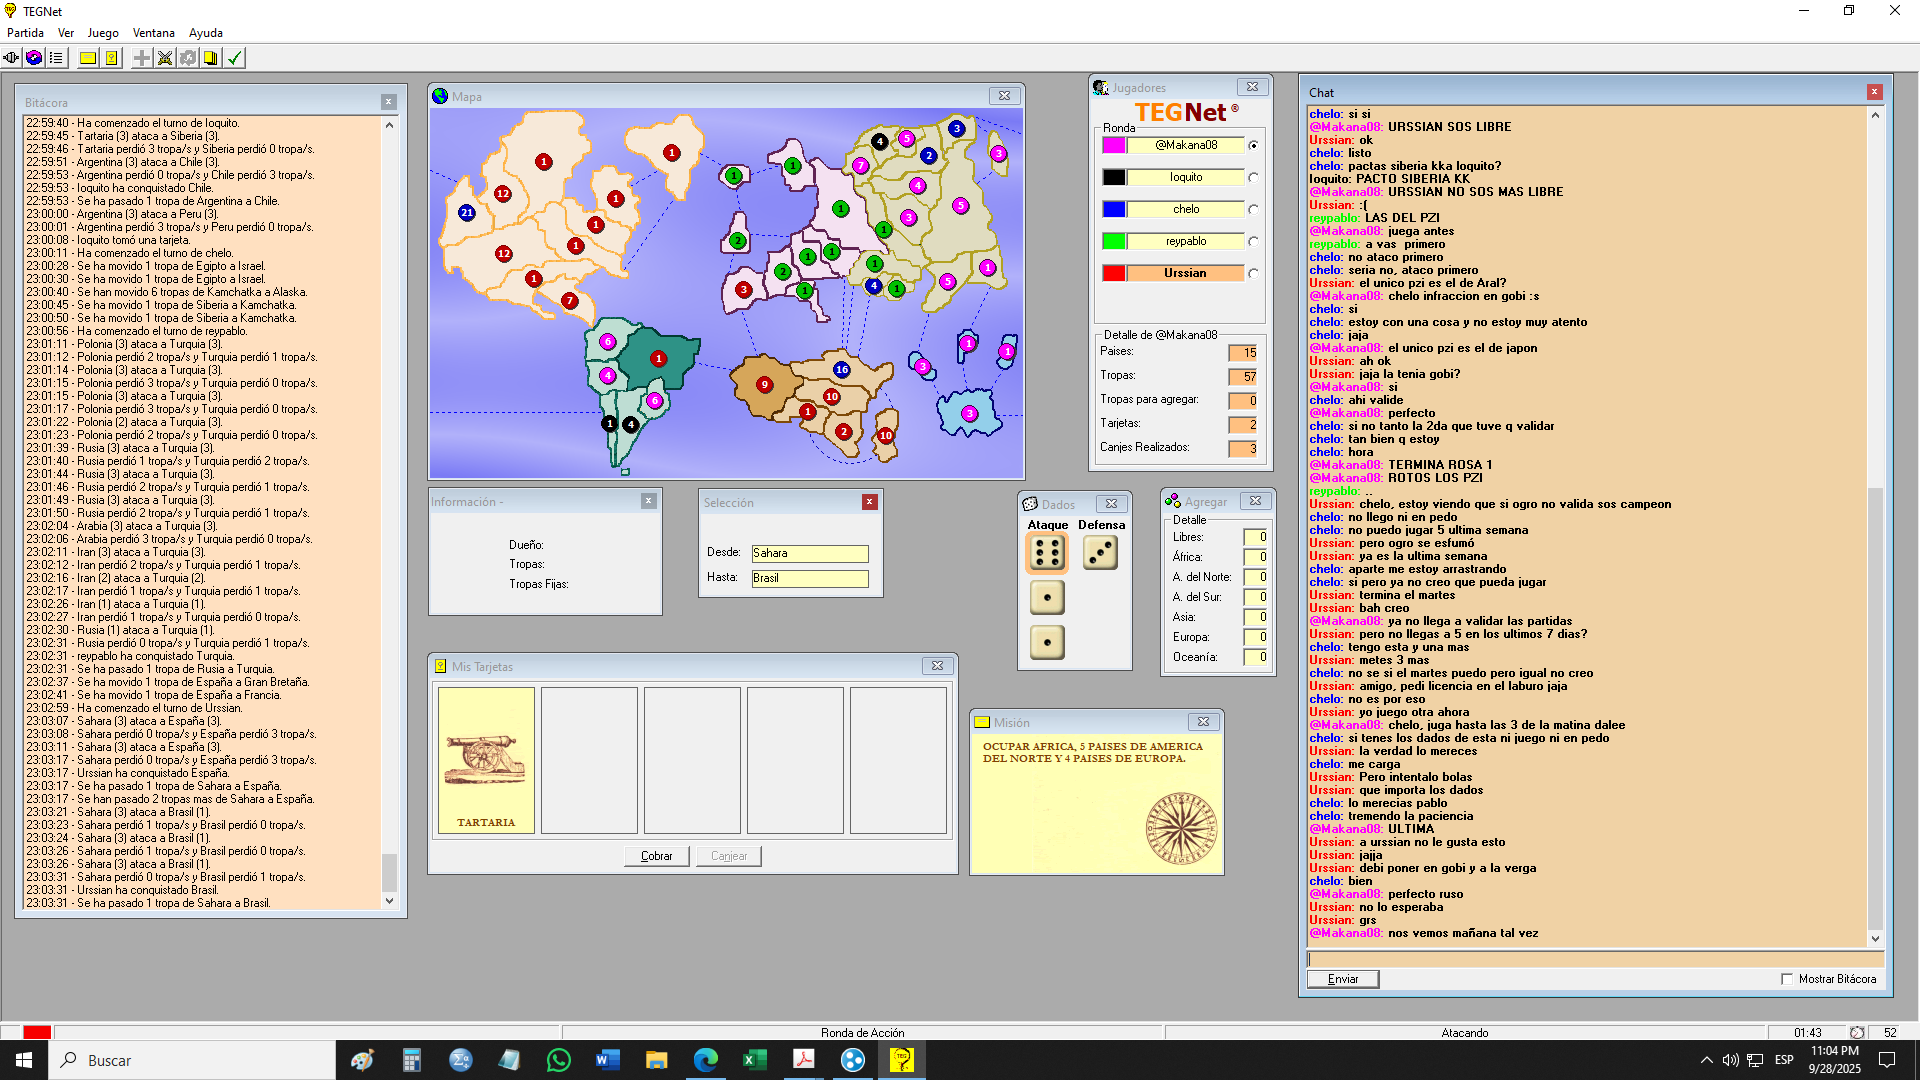Screen dimensions: 1920x1080
Task: Click the connect plug toolbar icon
Action: point(11,58)
